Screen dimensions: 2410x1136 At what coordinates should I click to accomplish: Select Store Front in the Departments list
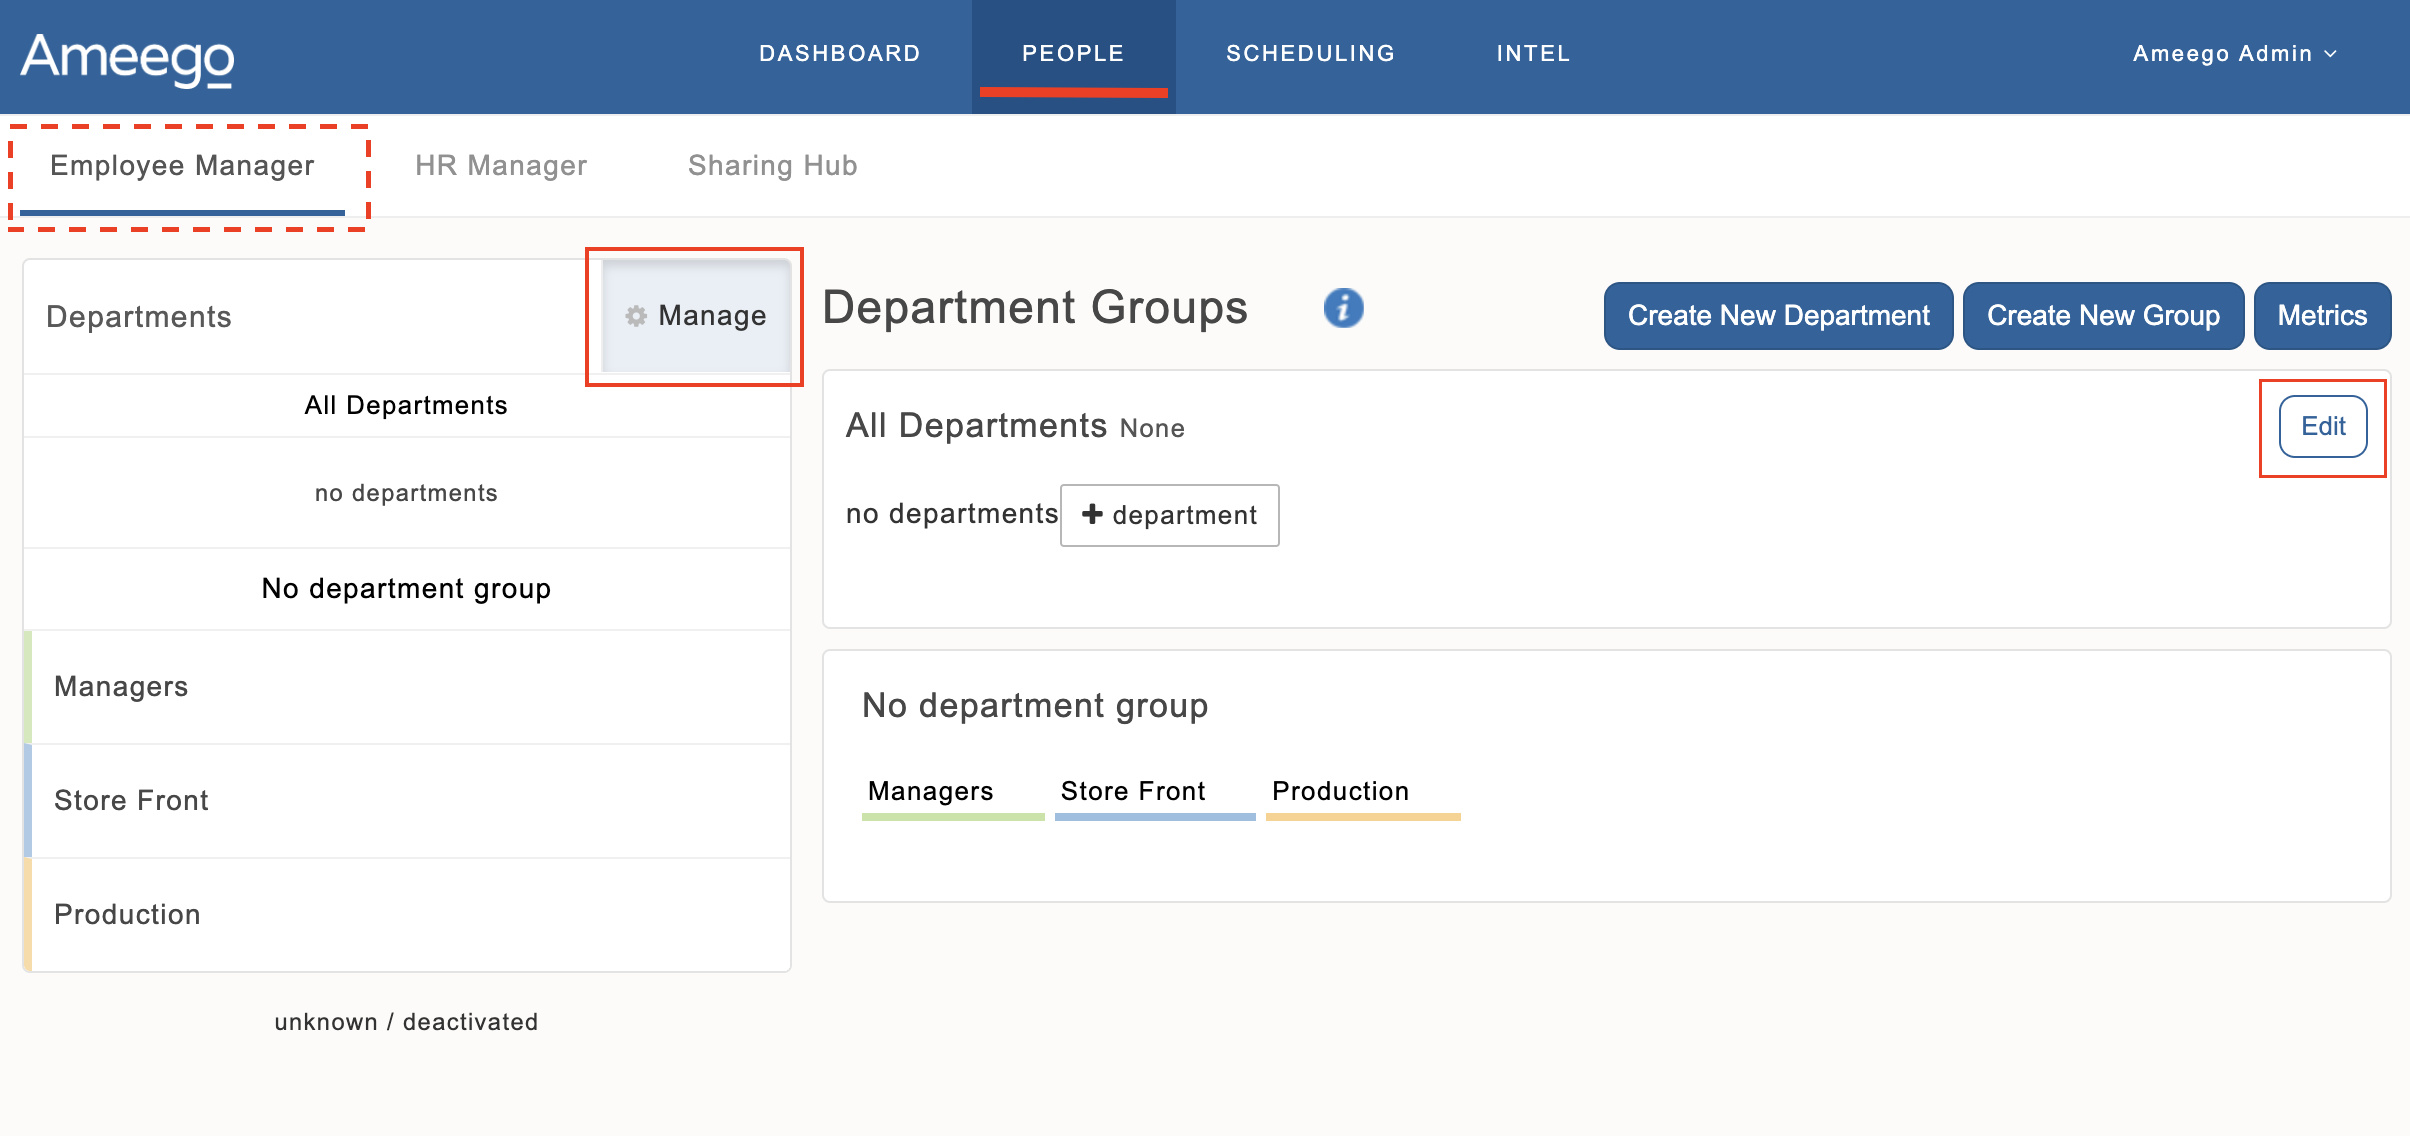(131, 799)
